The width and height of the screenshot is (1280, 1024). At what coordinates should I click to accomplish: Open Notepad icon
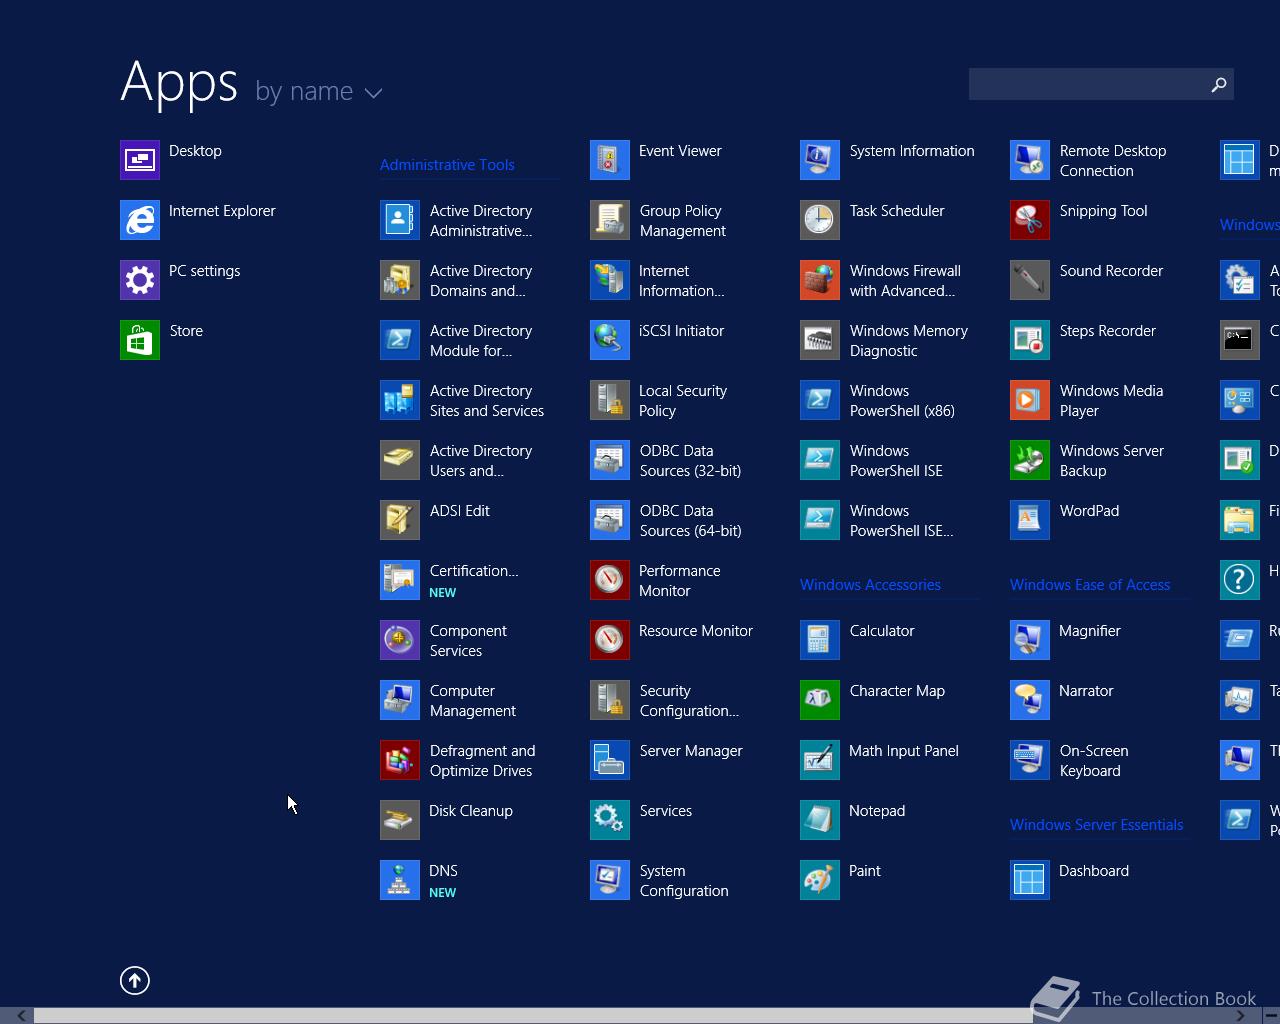point(820,820)
